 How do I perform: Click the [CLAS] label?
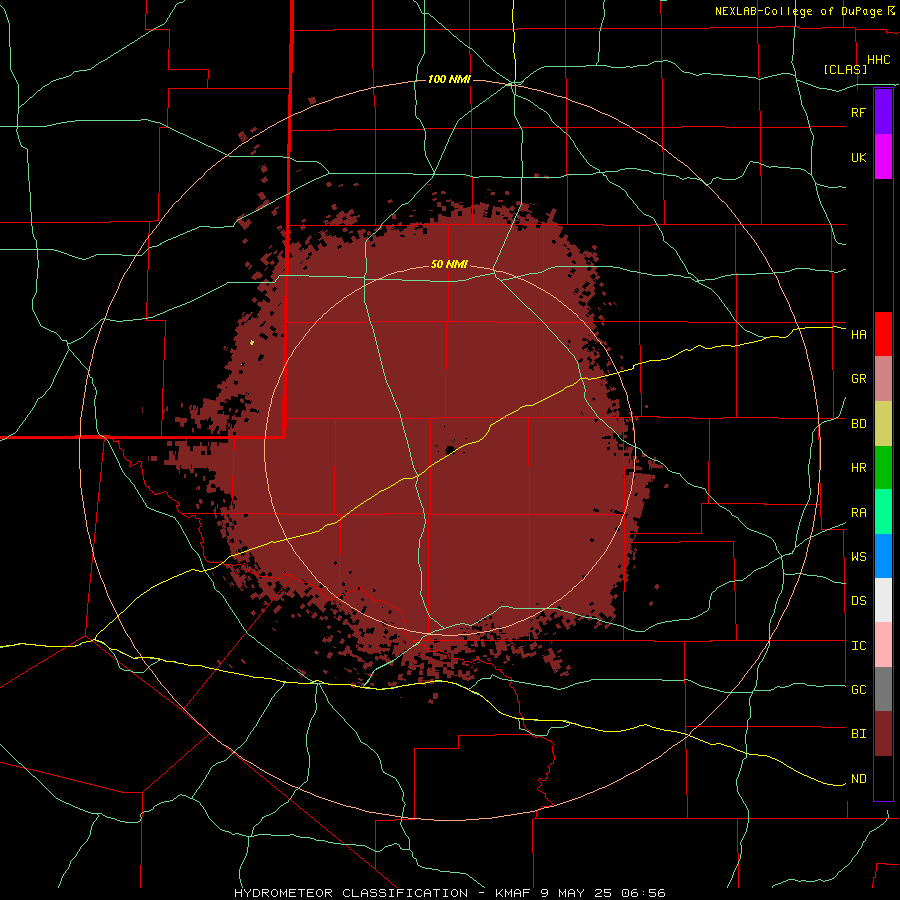tap(845, 69)
